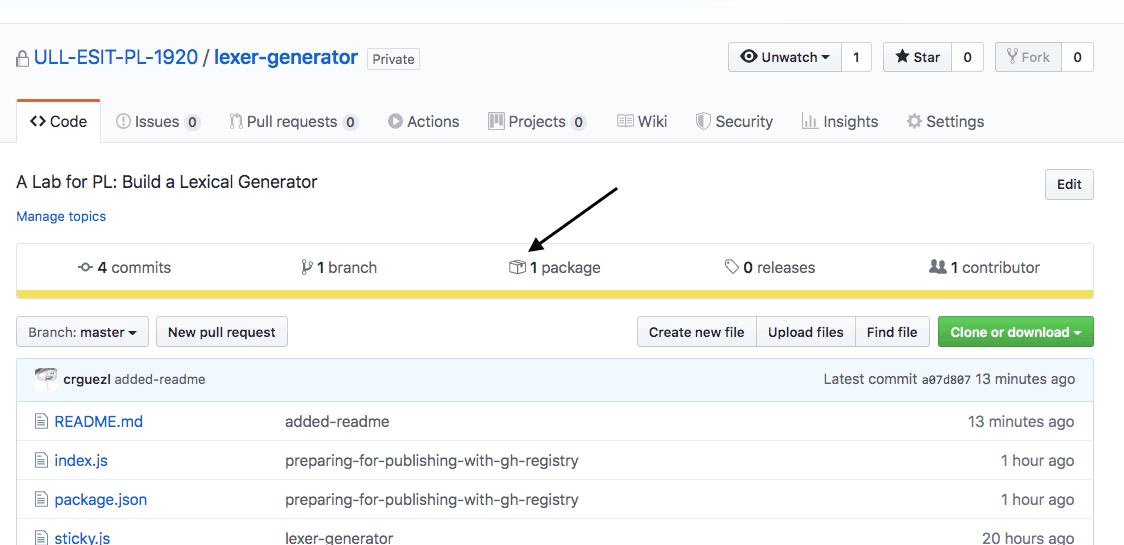Open the Clone or download dropdown
Screen dimensions: 1124x545
click(1015, 332)
